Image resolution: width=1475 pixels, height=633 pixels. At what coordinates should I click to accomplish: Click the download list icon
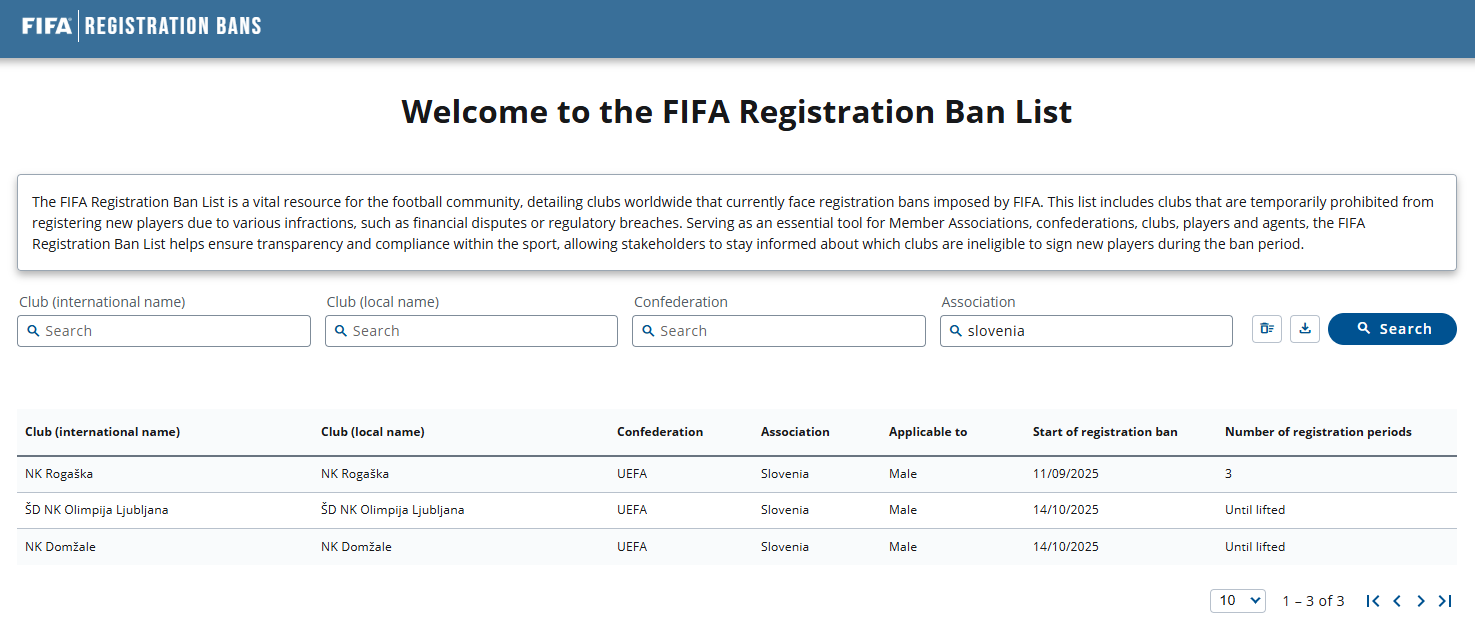(x=1305, y=329)
